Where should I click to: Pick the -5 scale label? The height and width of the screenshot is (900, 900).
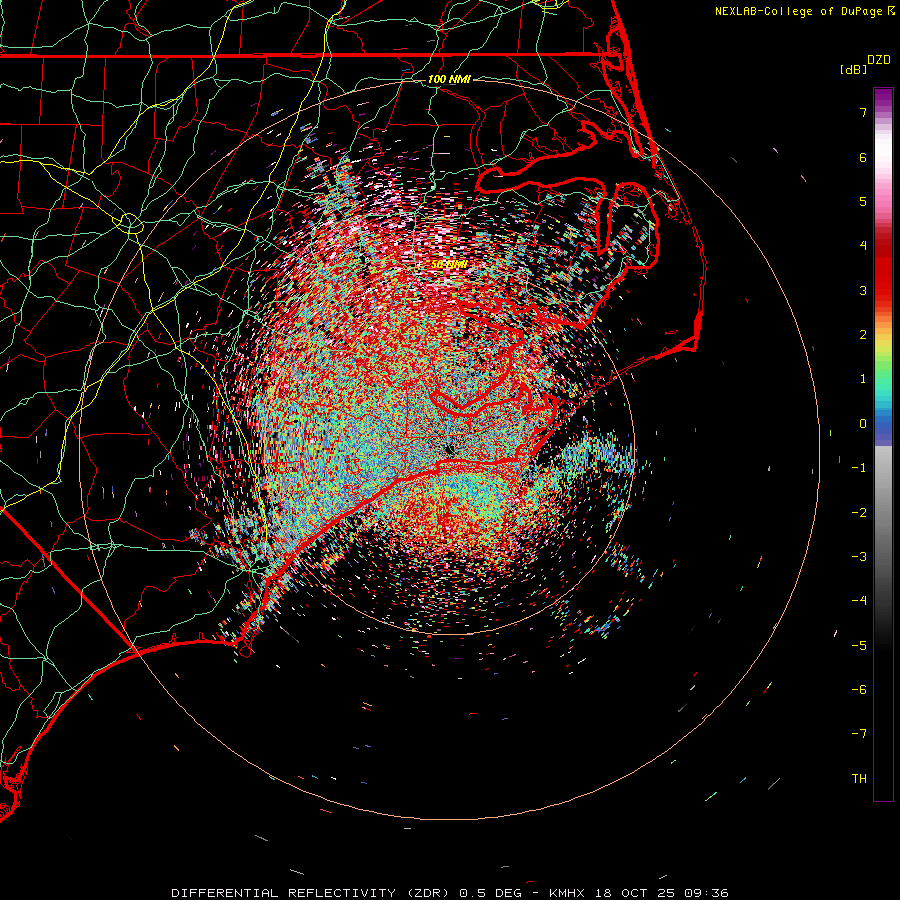(859, 646)
